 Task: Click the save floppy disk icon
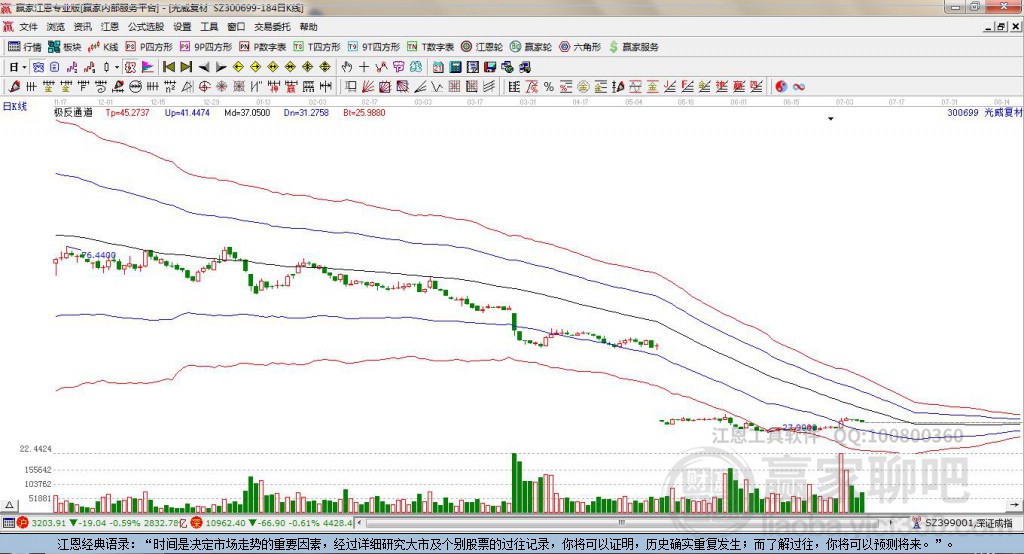point(490,67)
